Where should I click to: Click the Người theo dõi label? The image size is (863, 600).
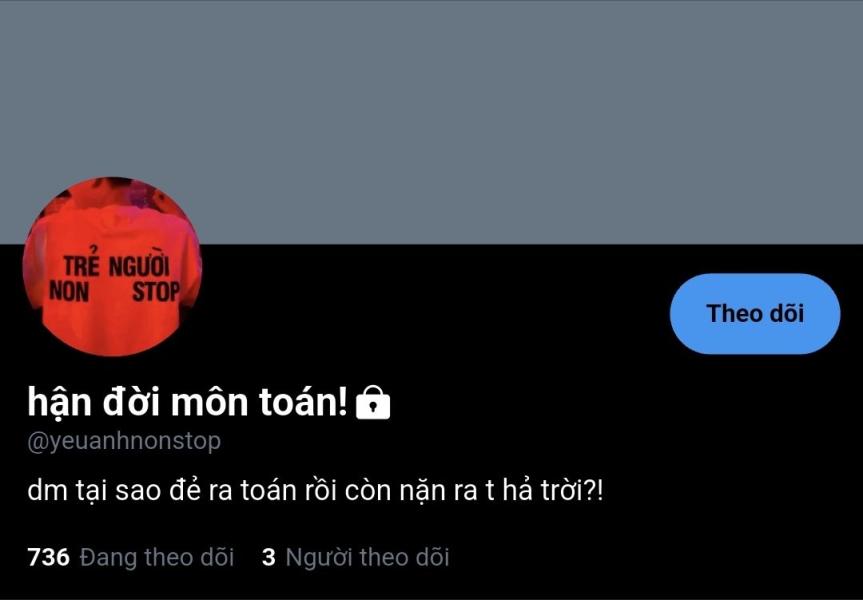[x=368, y=557]
